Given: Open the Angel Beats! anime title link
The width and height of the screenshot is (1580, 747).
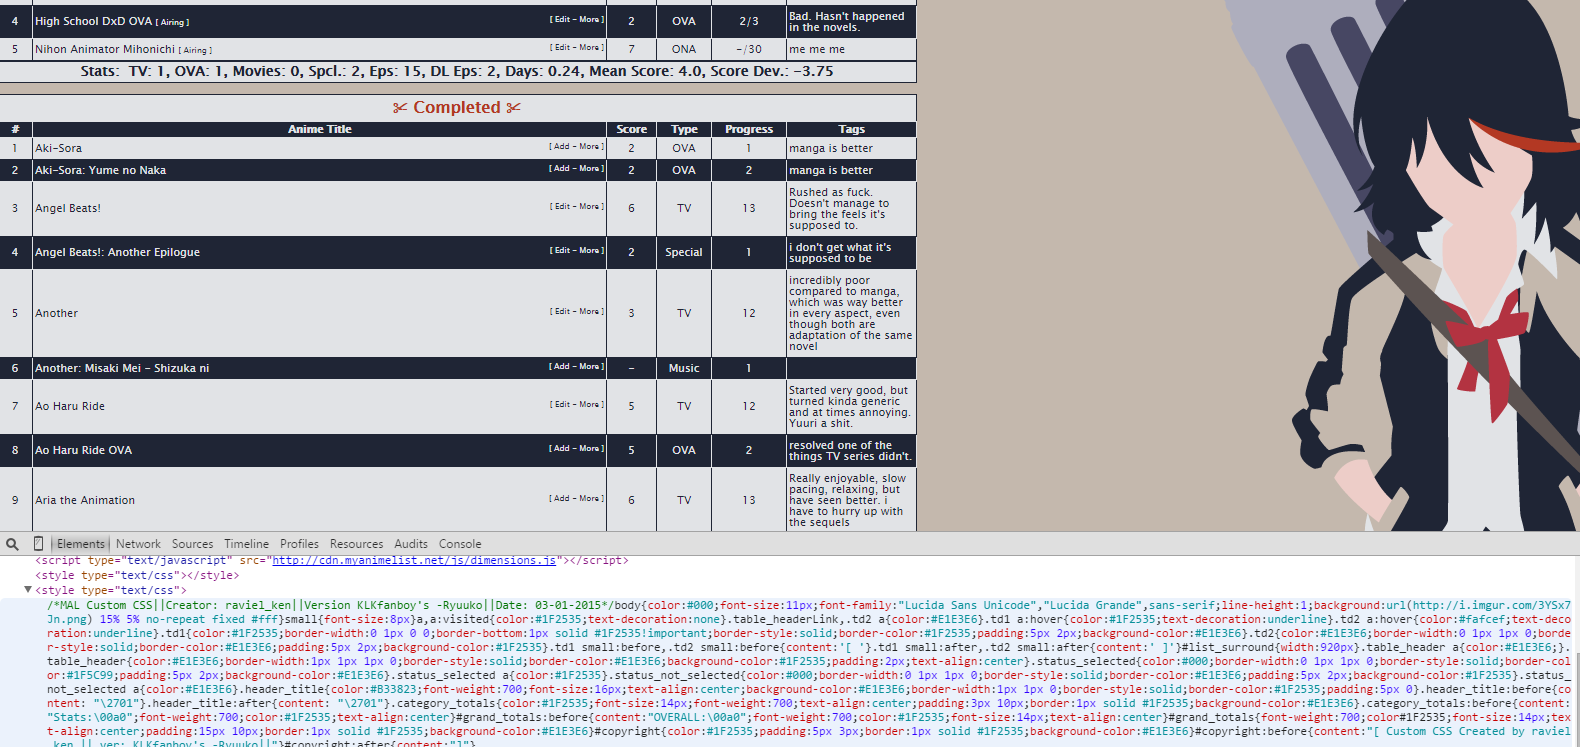Looking at the screenshot, I should click(x=68, y=208).
